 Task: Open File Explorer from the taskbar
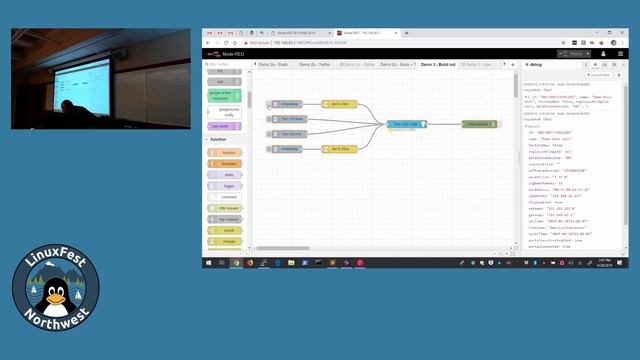click(x=291, y=263)
